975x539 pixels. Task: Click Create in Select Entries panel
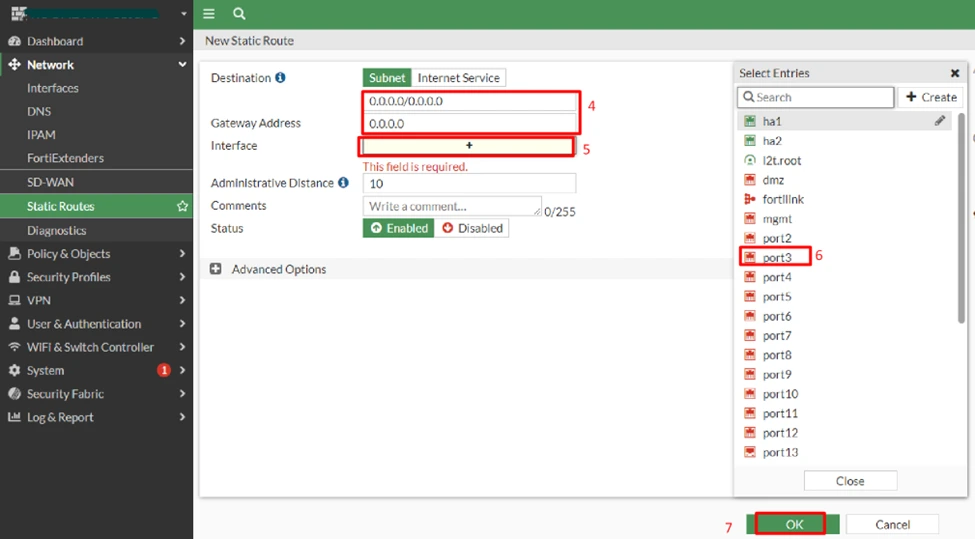tap(931, 97)
